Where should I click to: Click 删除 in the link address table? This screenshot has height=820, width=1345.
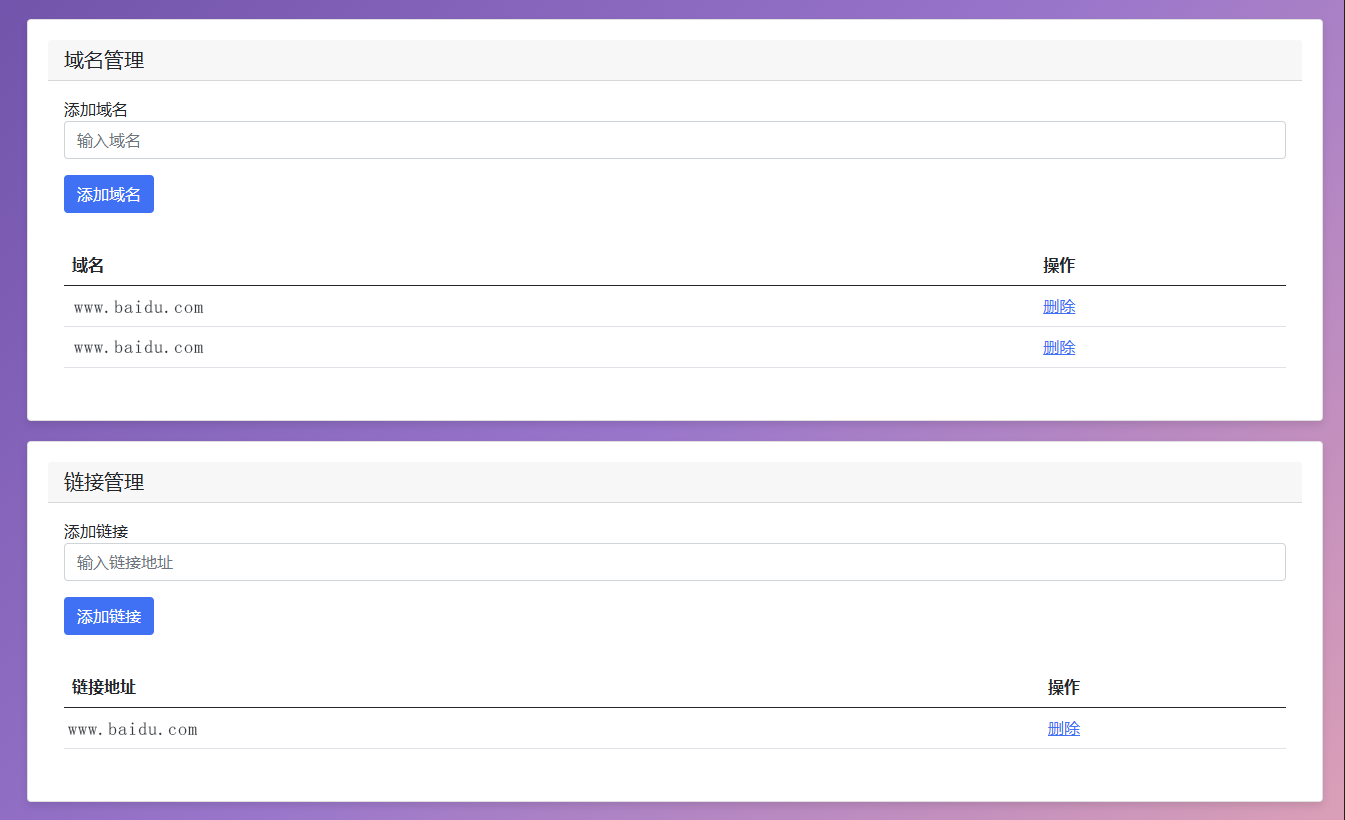(1064, 729)
